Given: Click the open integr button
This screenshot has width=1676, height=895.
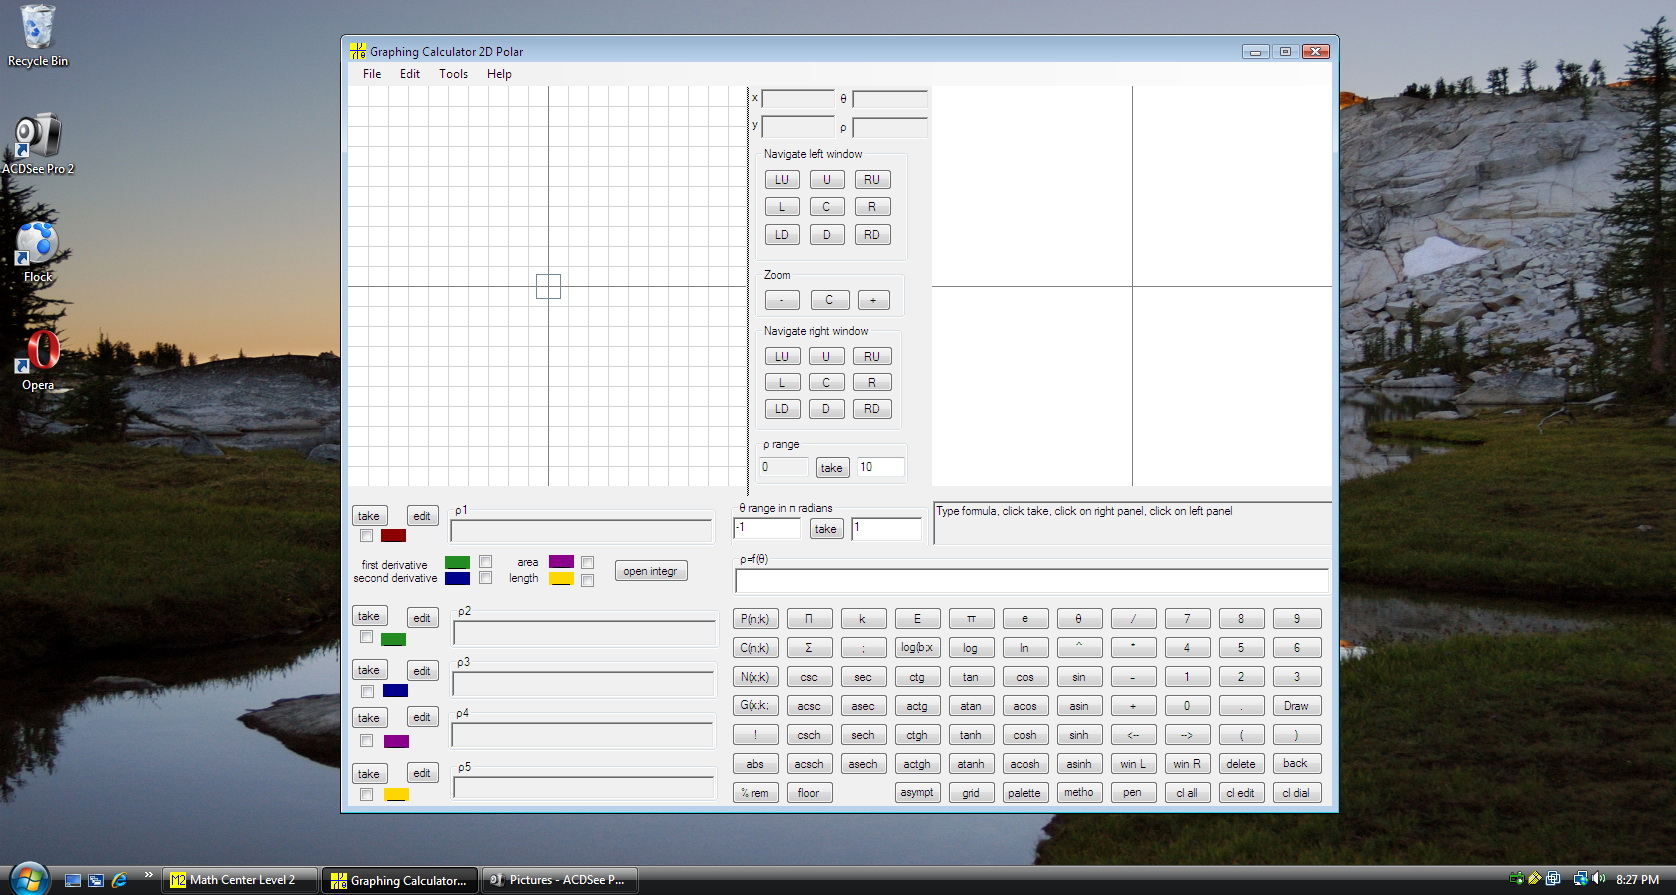Looking at the screenshot, I should point(650,571).
